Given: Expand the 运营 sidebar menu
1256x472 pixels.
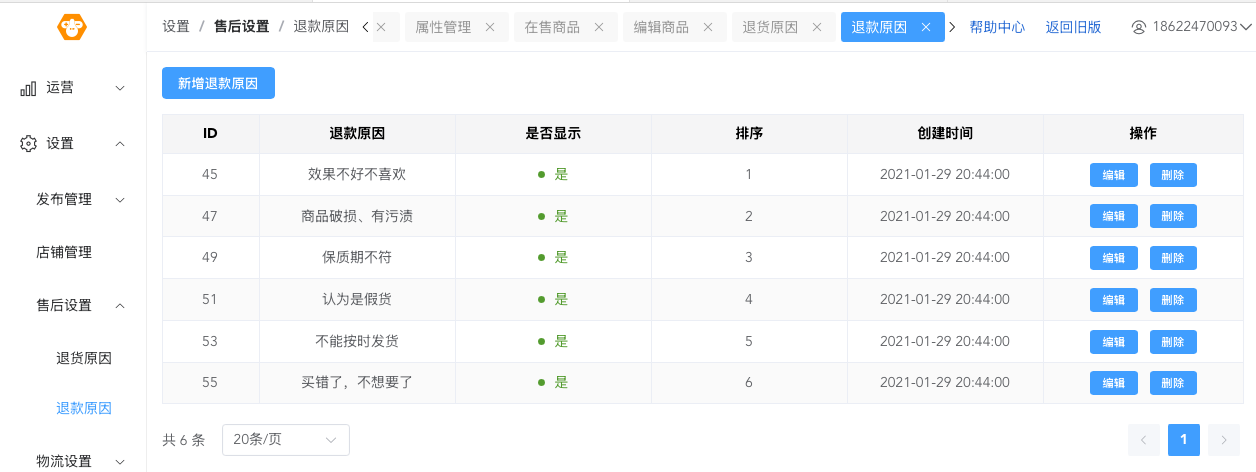Looking at the screenshot, I should coord(73,88).
